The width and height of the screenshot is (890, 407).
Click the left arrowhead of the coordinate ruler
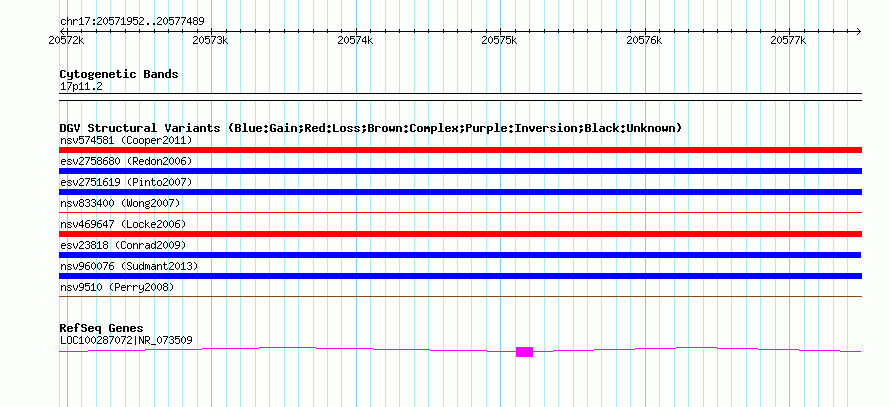[63, 31]
